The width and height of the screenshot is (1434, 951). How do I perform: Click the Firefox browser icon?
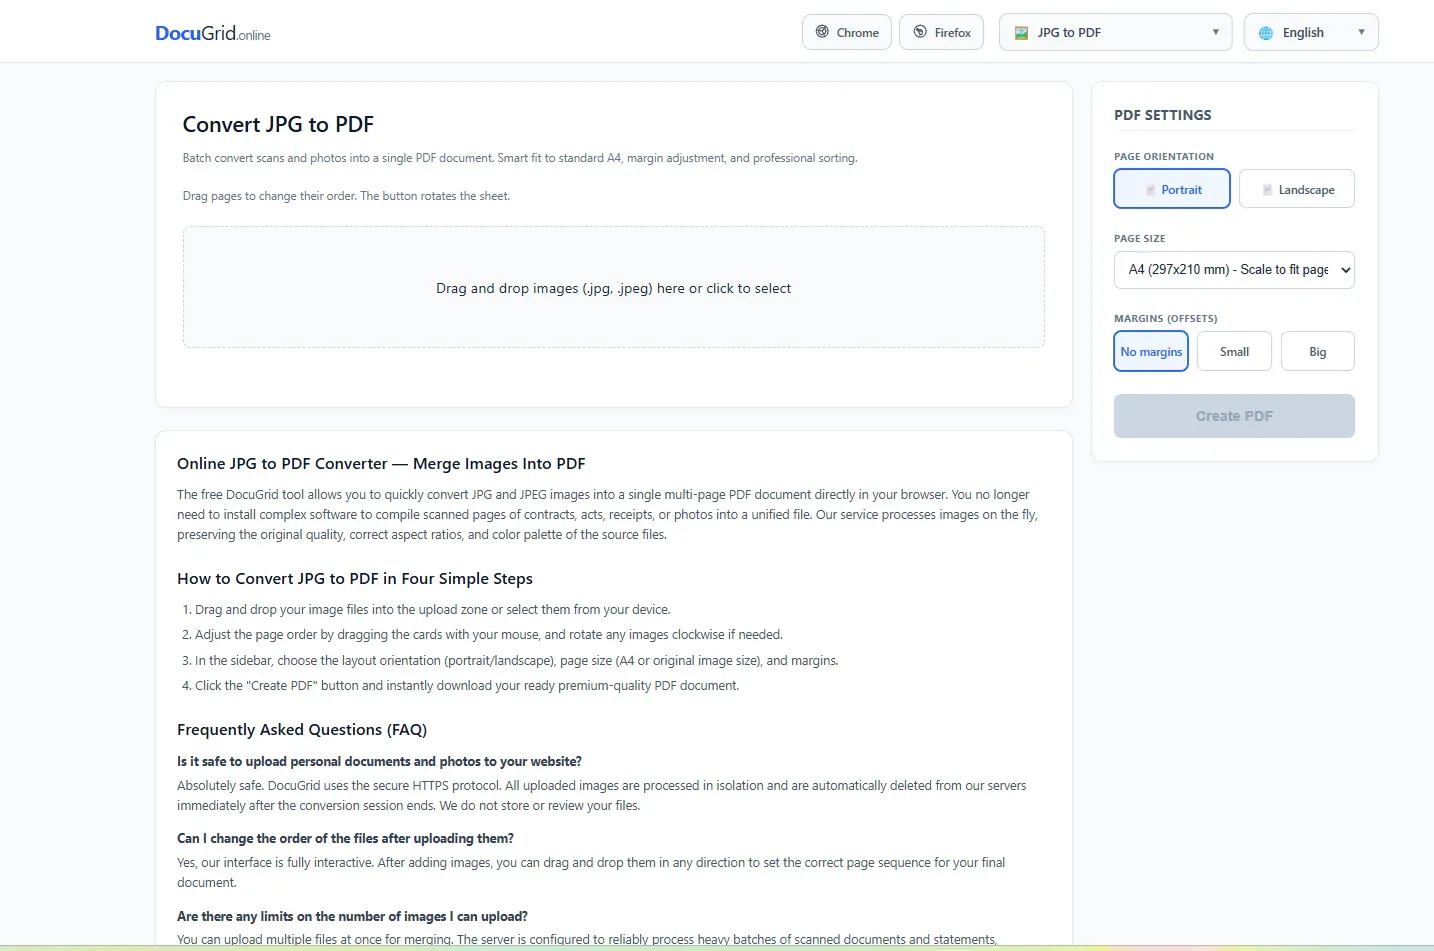pyautogui.click(x=920, y=32)
